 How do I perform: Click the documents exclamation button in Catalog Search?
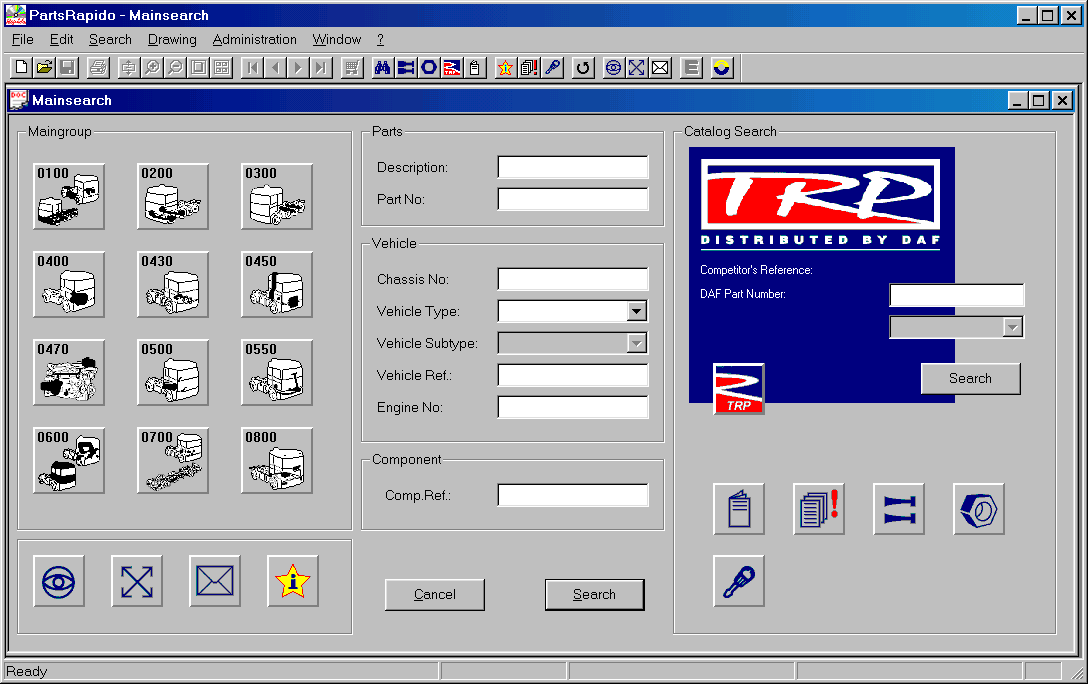coord(819,509)
